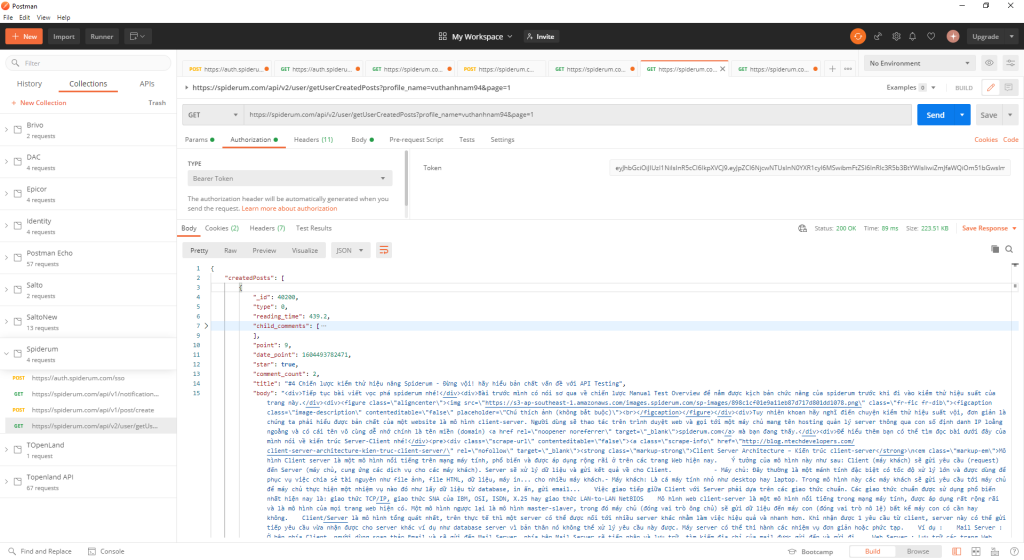This screenshot has height=560, width=1024.
Task: Switch to Browse mode toggle
Action: tap(917, 552)
